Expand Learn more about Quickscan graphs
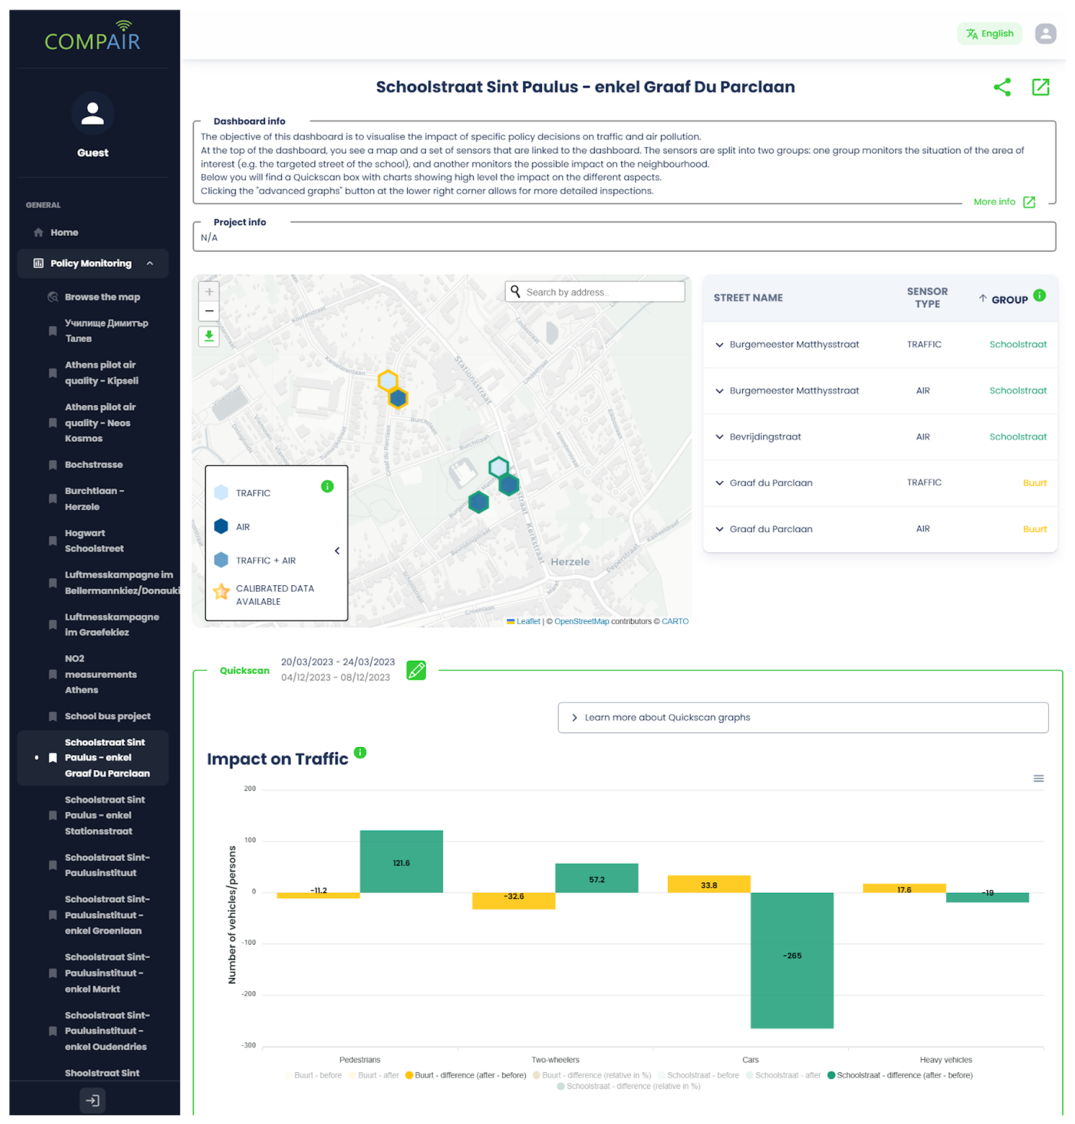This screenshot has height=1124, width=1075. pyautogui.click(x=803, y=718)
